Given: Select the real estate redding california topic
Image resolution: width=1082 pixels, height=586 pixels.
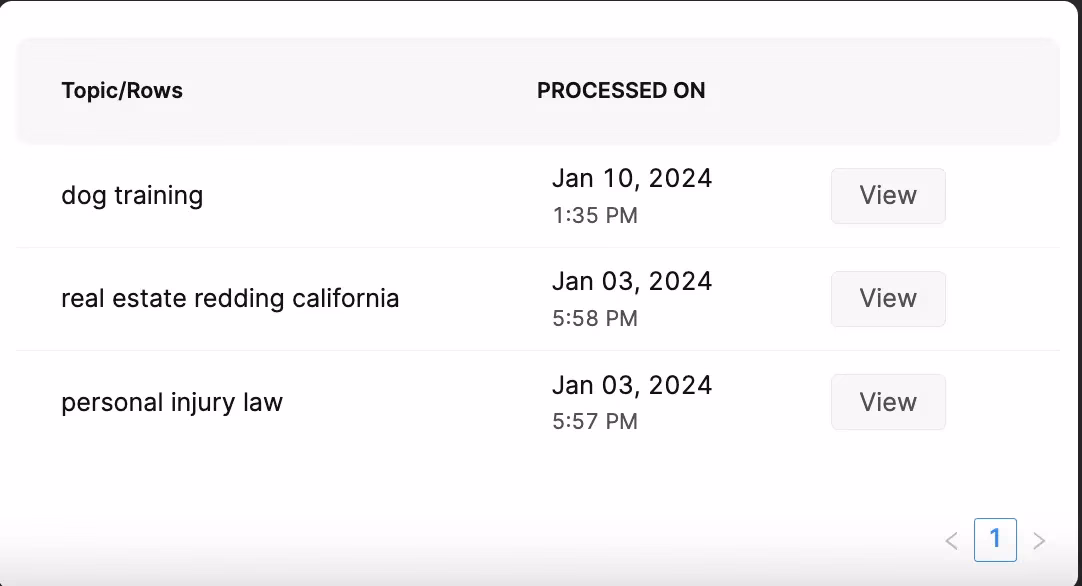Looking at the screenshot, I should pos(230,299).
